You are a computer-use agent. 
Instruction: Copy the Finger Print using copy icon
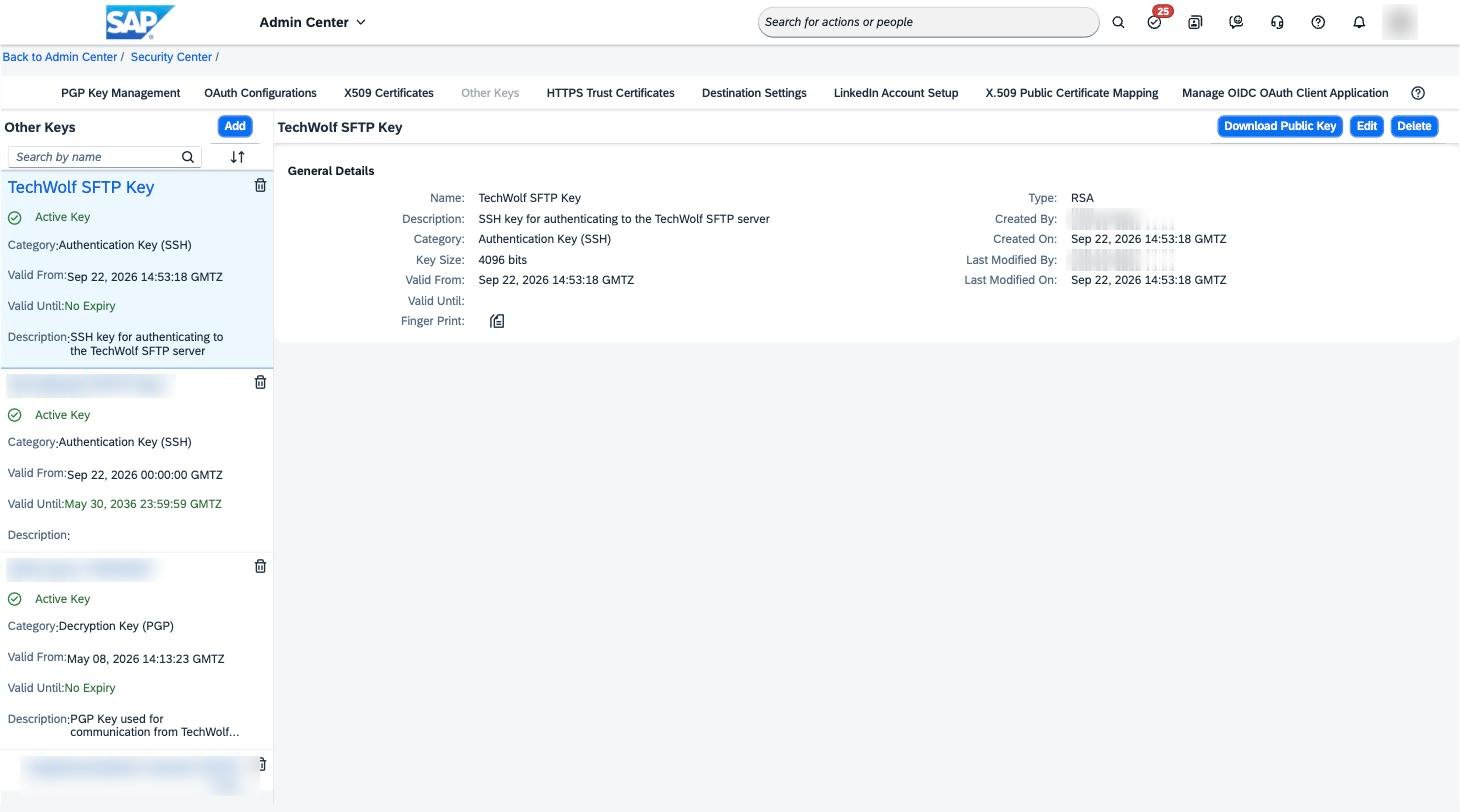click(497, 321)
